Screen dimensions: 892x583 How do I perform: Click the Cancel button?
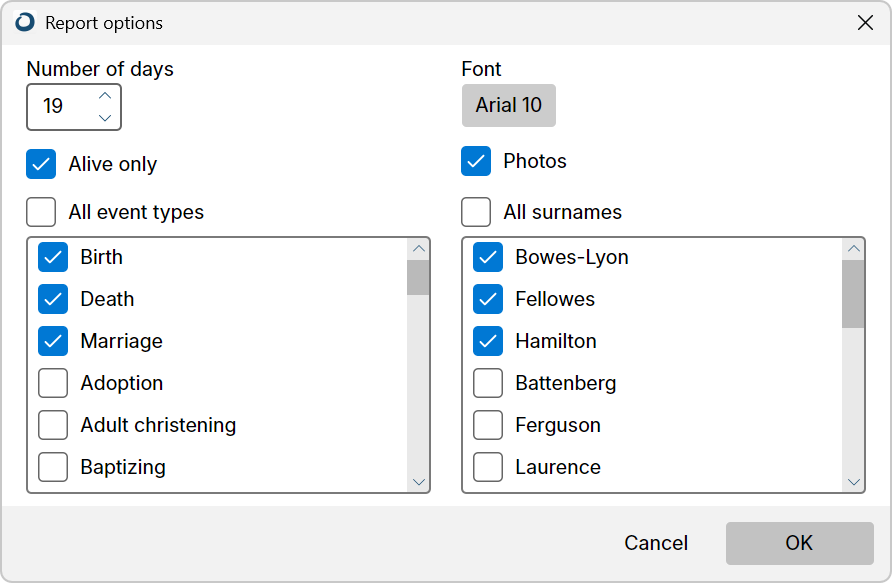[656, 543]
